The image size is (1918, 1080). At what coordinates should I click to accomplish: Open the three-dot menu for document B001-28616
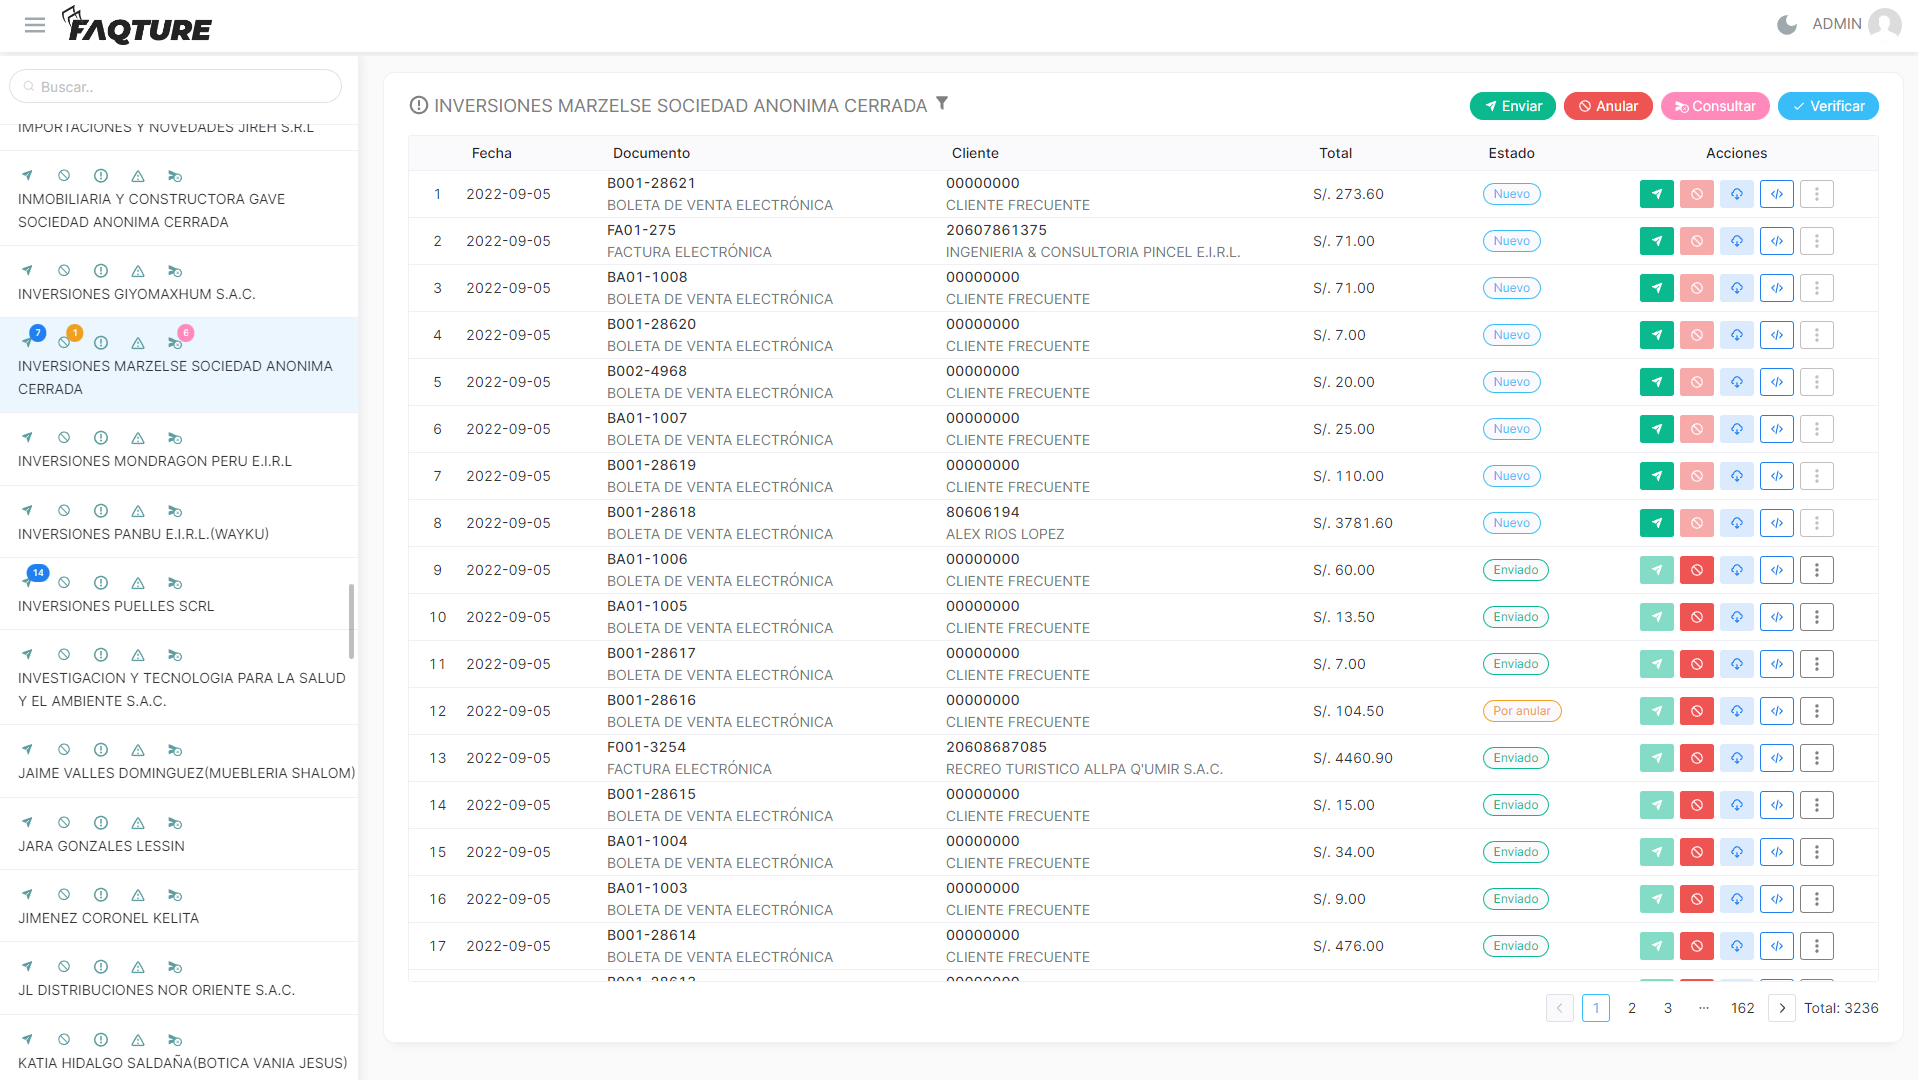pyautogui.click(x=1816, y=711)
